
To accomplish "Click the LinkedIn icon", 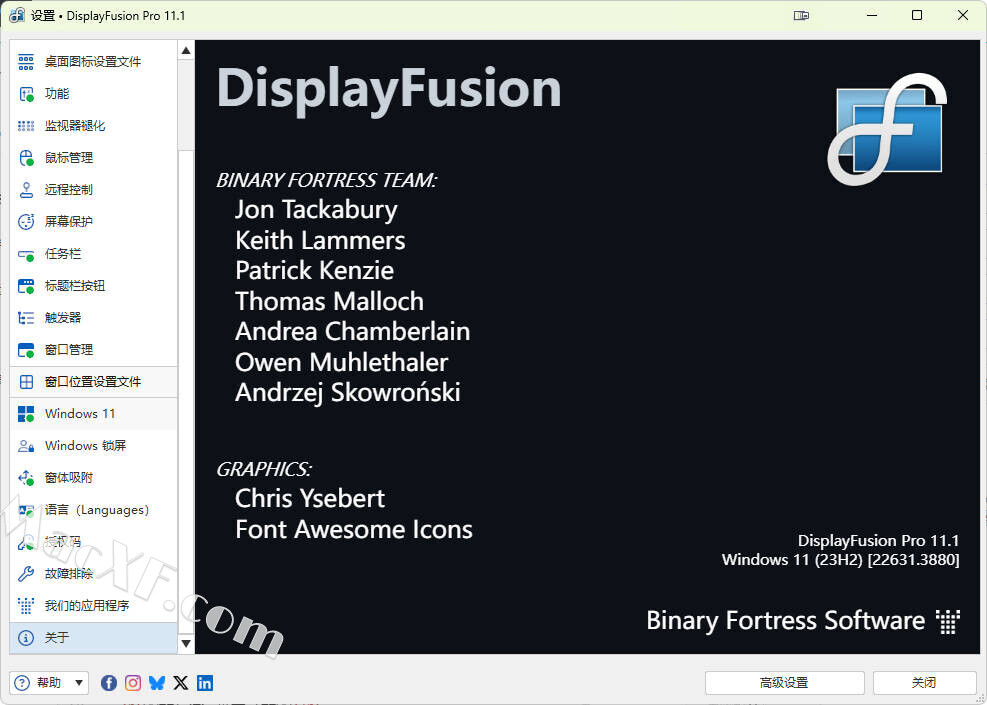I will click(205, 683).
